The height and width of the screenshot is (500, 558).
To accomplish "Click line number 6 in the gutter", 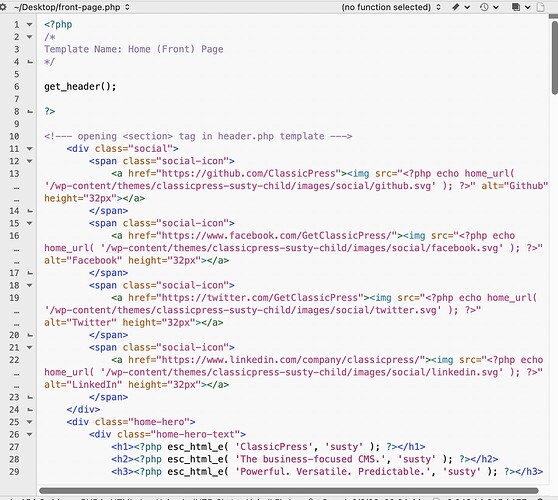I will [x=17, y=87].
